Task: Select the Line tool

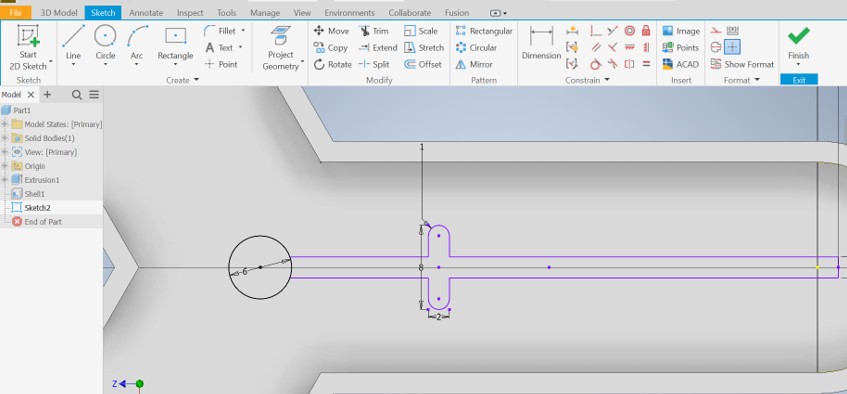Action: click(73, 42)
